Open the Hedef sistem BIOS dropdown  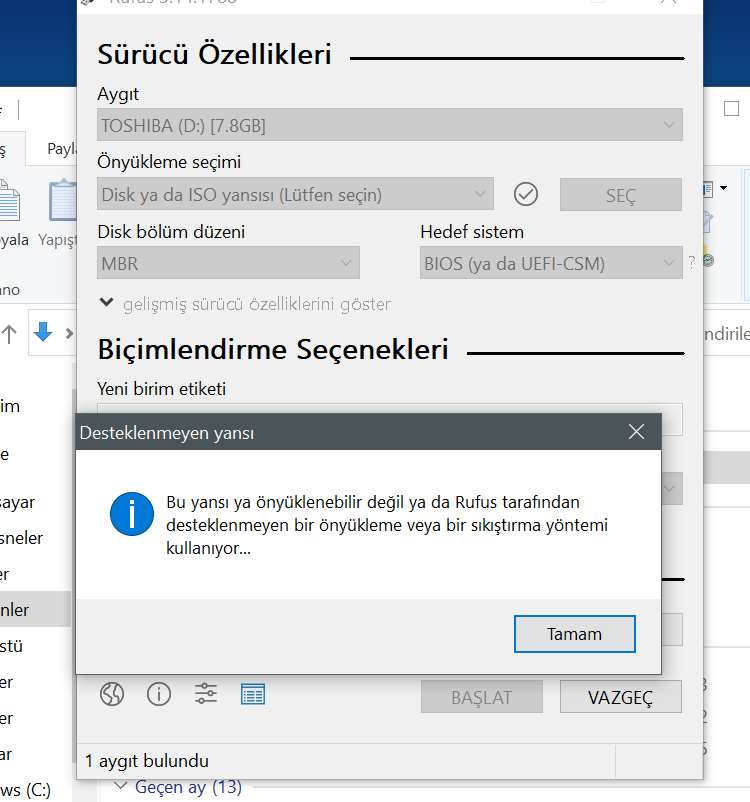(551, 263)
